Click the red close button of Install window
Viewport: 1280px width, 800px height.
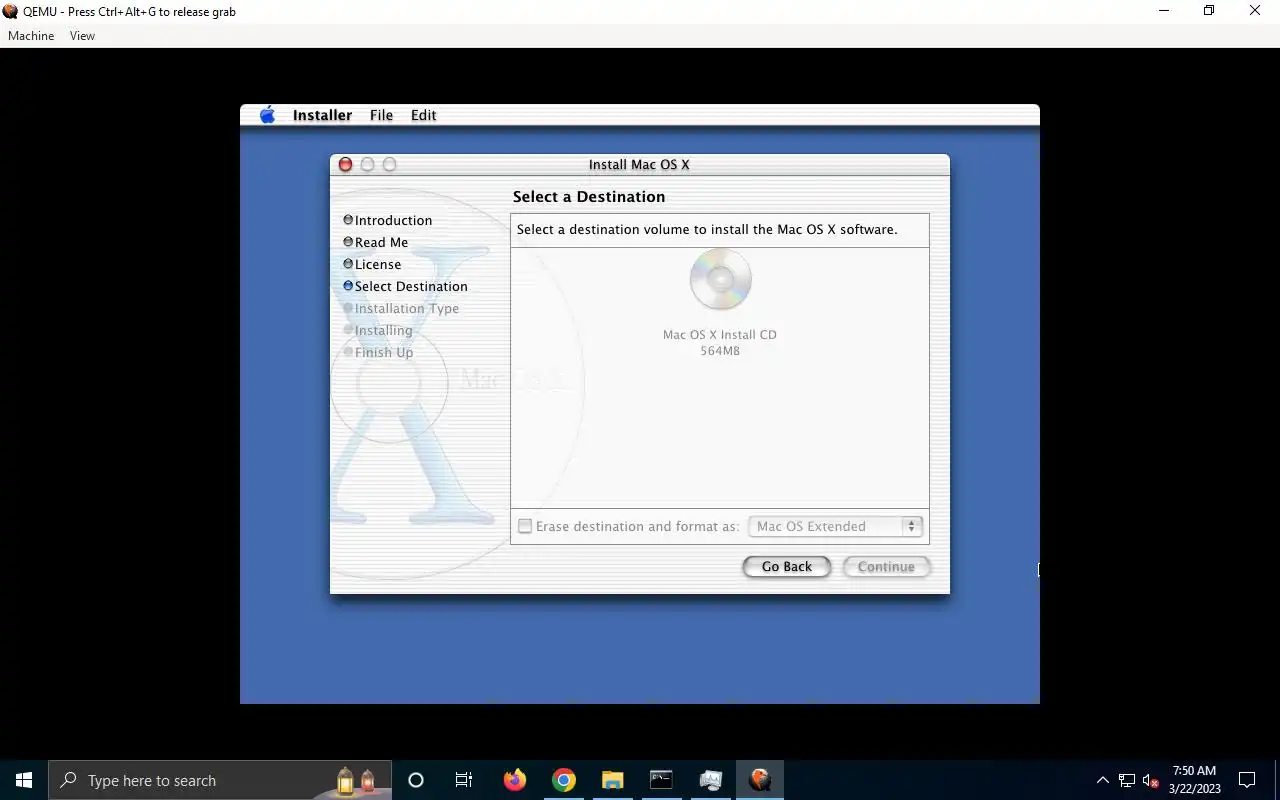(x=345, y=164)
